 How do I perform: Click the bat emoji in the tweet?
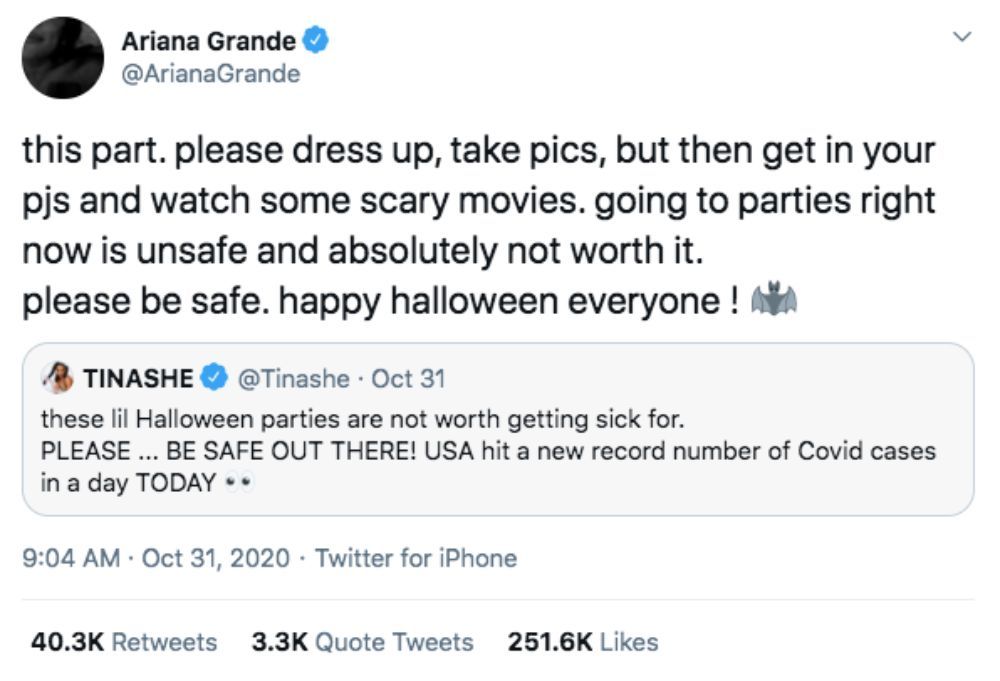[x=772, y=300]
